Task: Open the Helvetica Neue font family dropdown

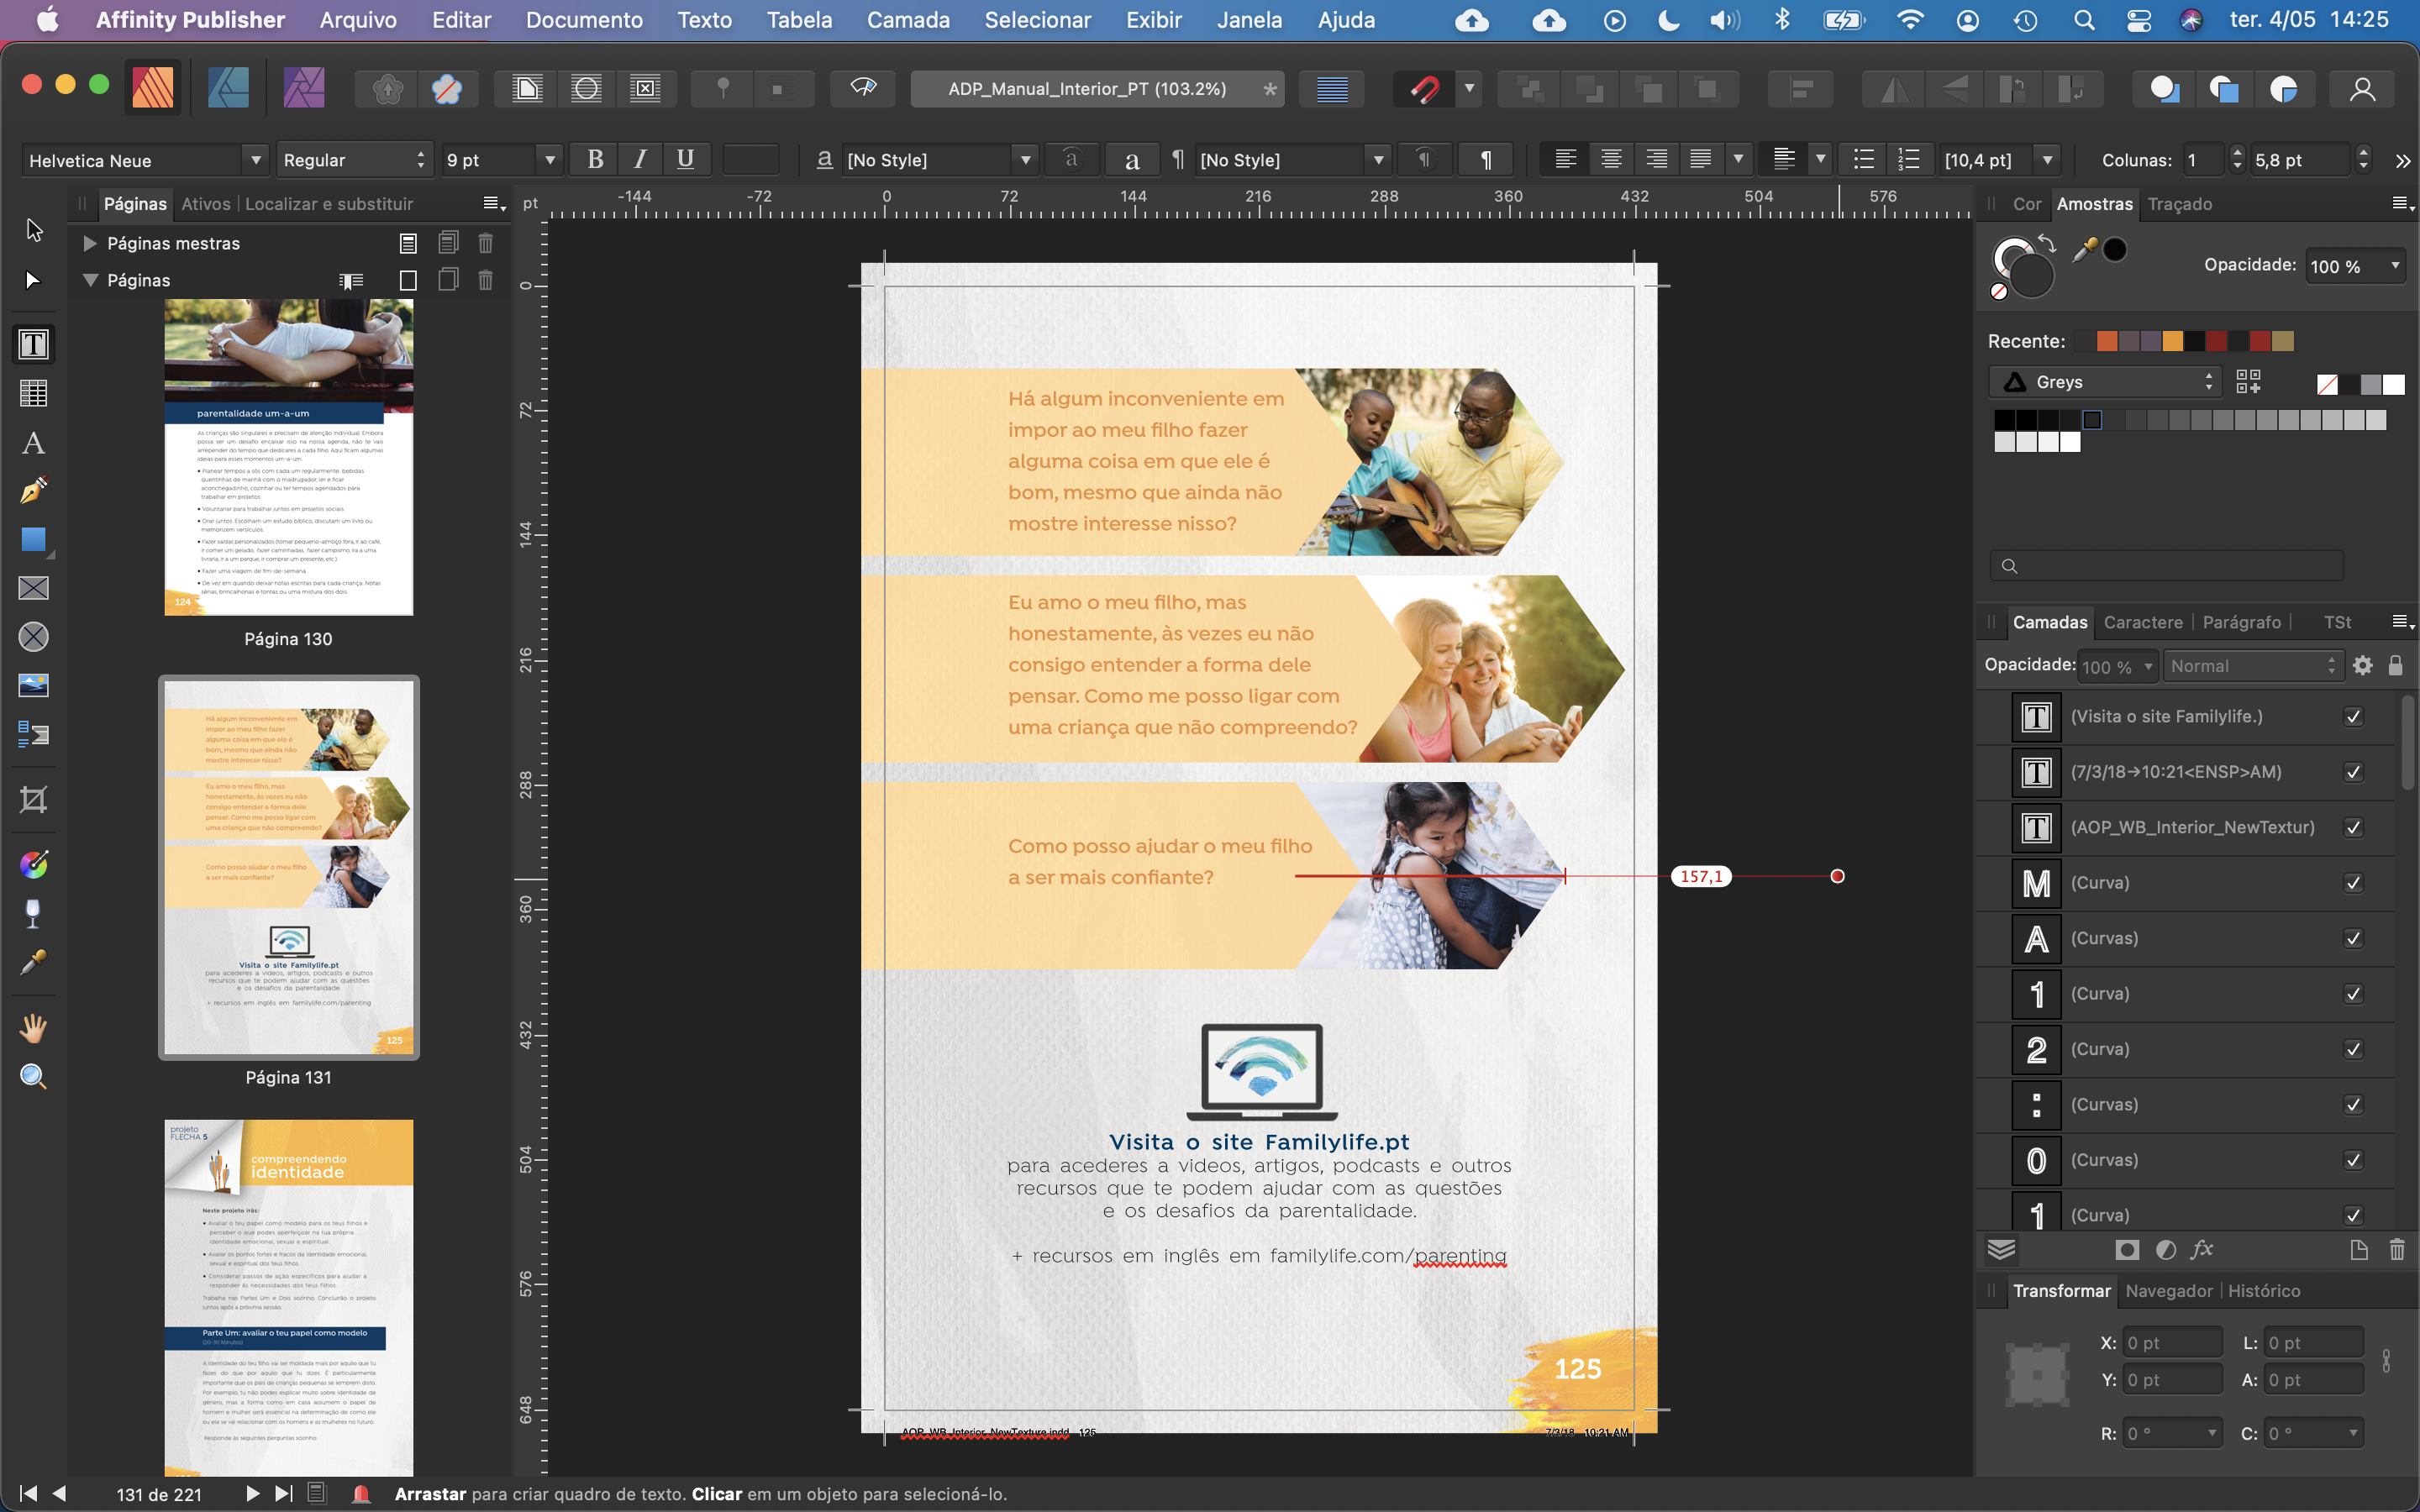Action: 256,160
